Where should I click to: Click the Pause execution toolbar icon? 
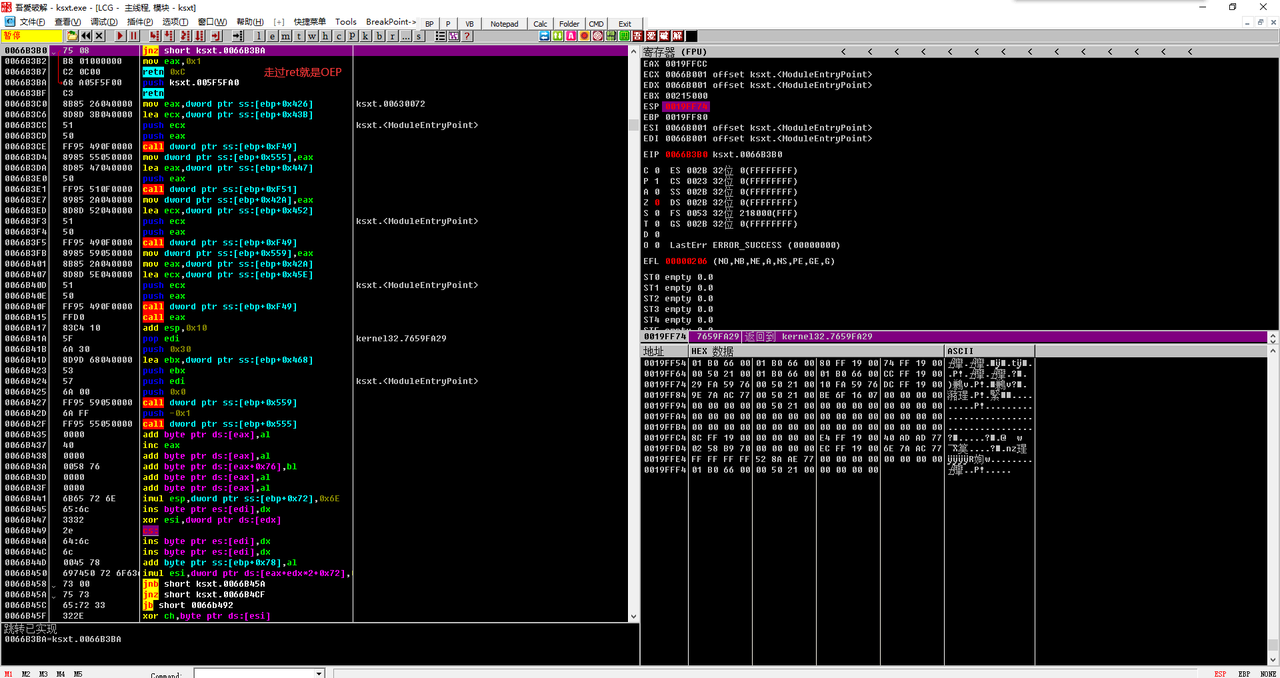click(133, 36)
